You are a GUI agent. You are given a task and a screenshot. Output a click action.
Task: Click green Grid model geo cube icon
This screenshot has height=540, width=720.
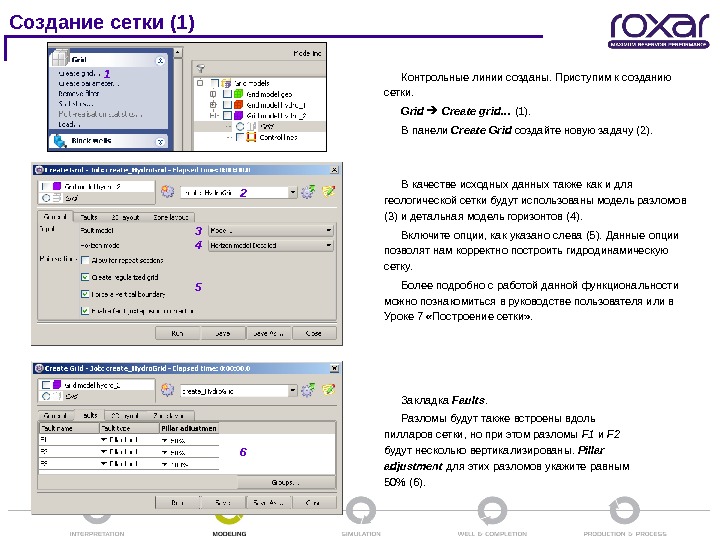[238, 94]
